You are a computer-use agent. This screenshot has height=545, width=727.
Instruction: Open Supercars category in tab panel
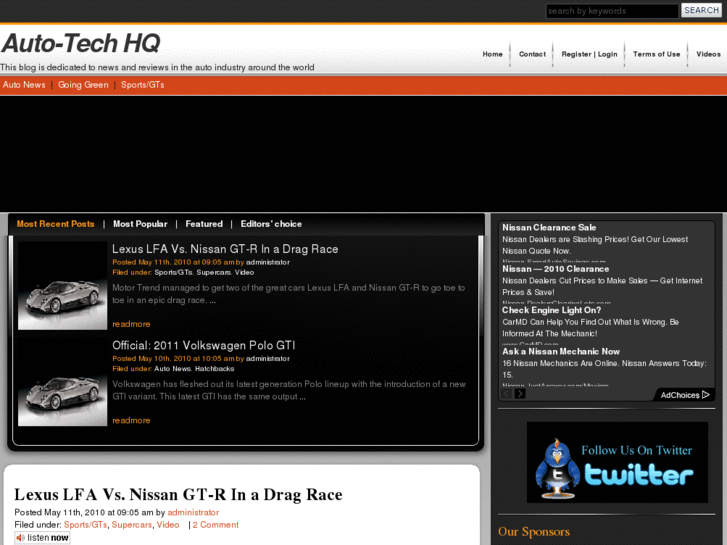[x=213, y=272]
